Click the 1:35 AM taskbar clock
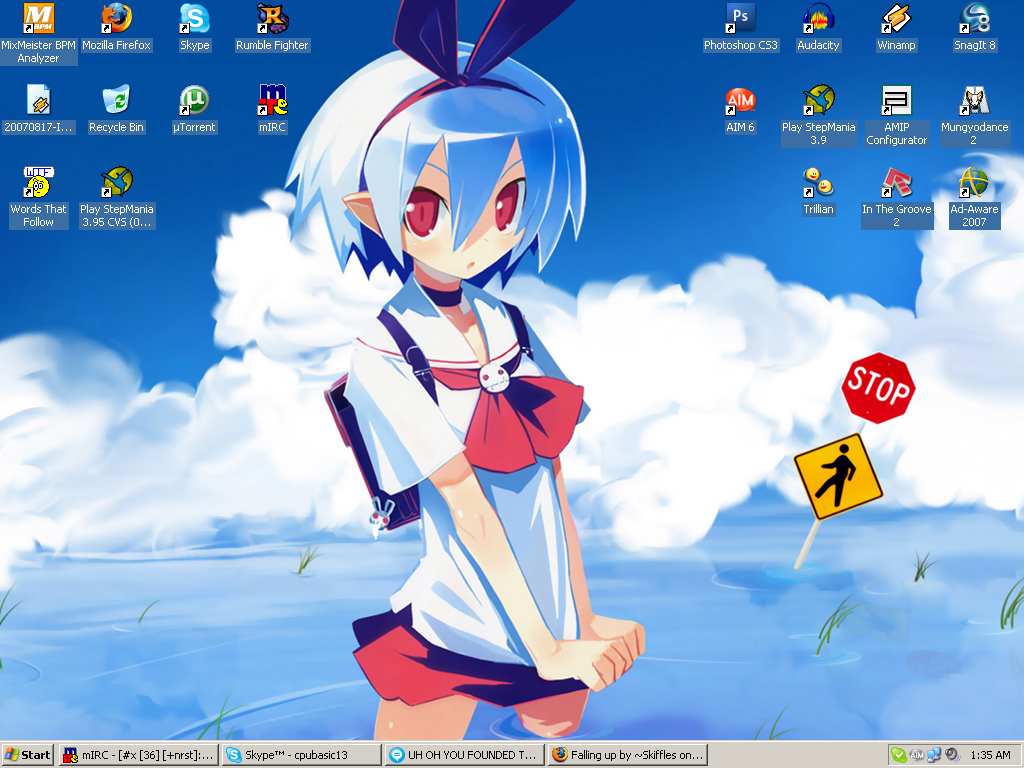 click(x=990, y=755)
